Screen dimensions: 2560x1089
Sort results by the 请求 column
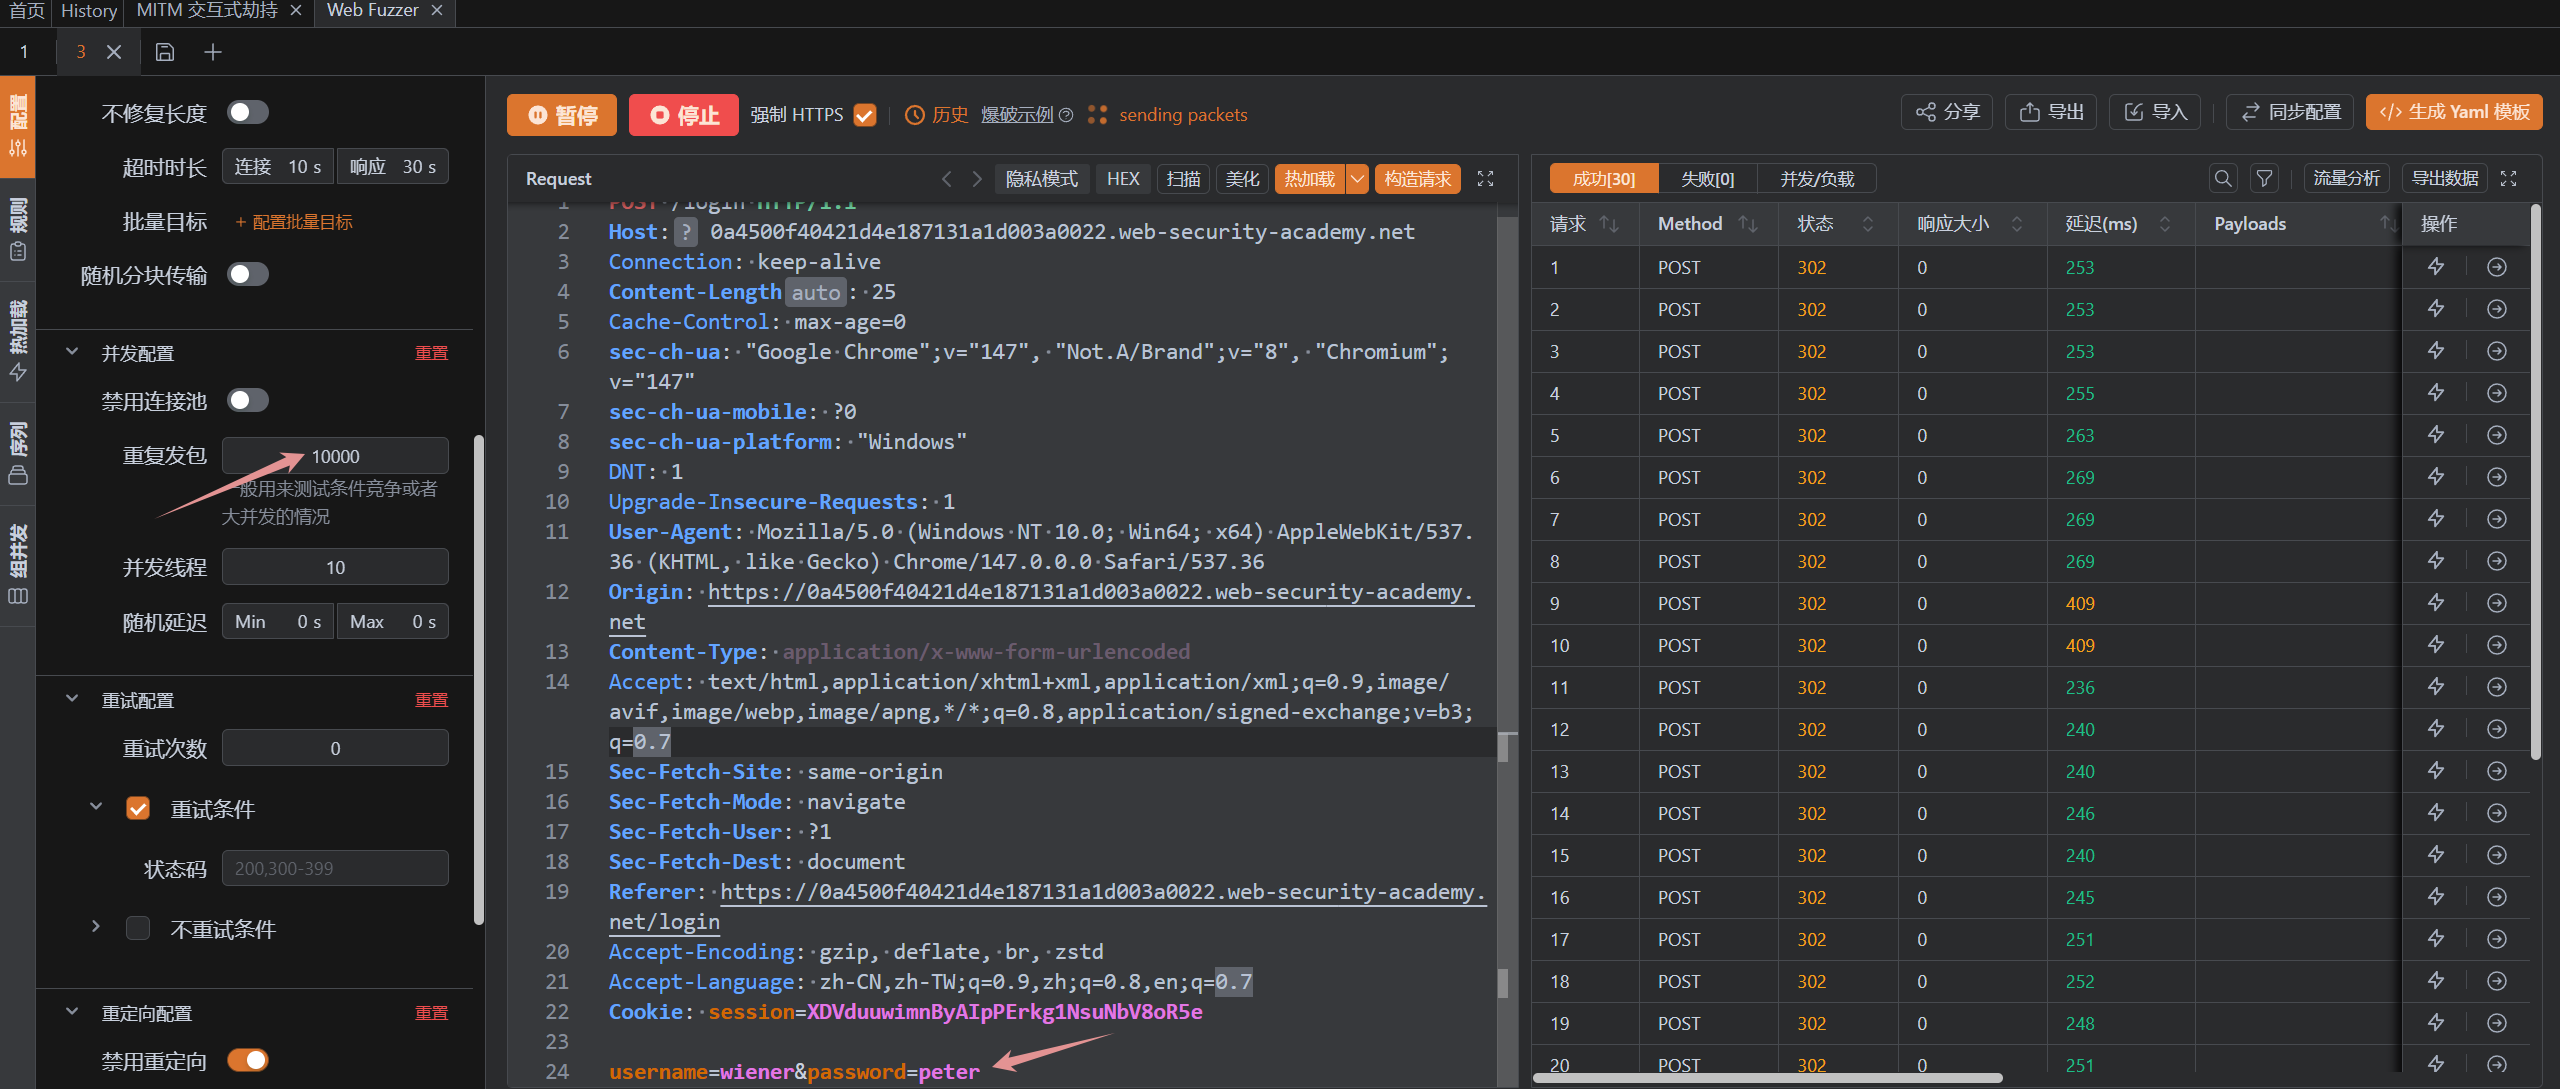coord(1609,224)
